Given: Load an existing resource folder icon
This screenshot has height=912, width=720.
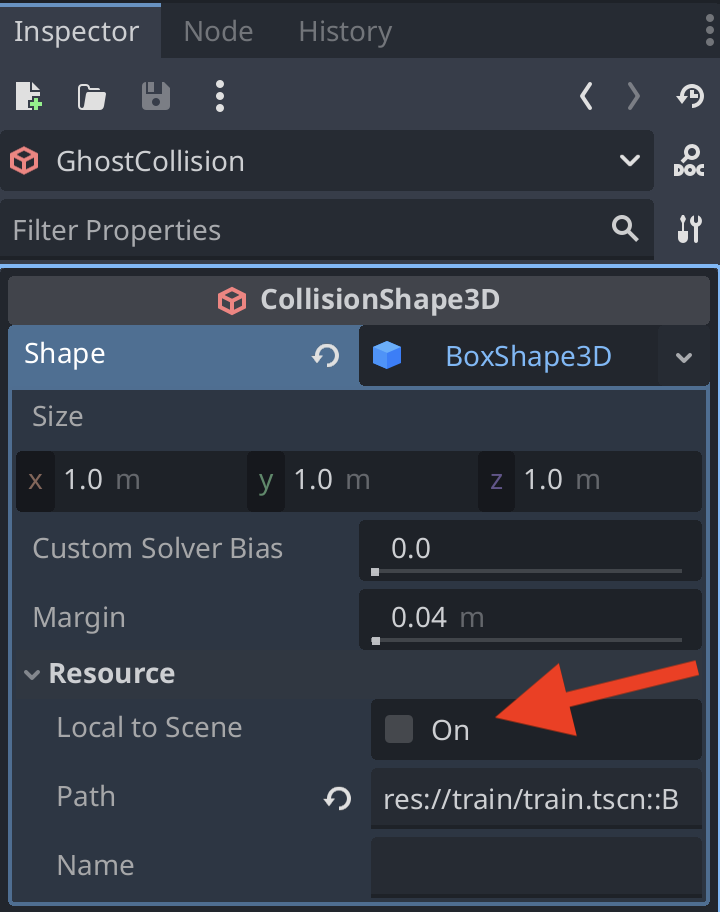Looking at the screenshot, I should coord(91,97).
